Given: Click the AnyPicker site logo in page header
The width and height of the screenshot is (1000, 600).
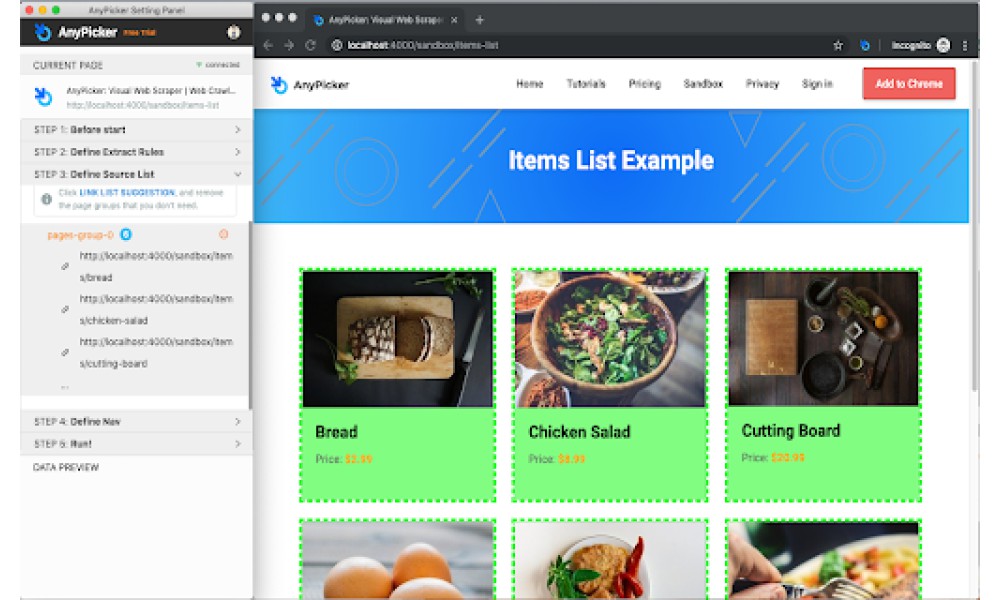Looking at the screenshot, I should click(310, 84).
